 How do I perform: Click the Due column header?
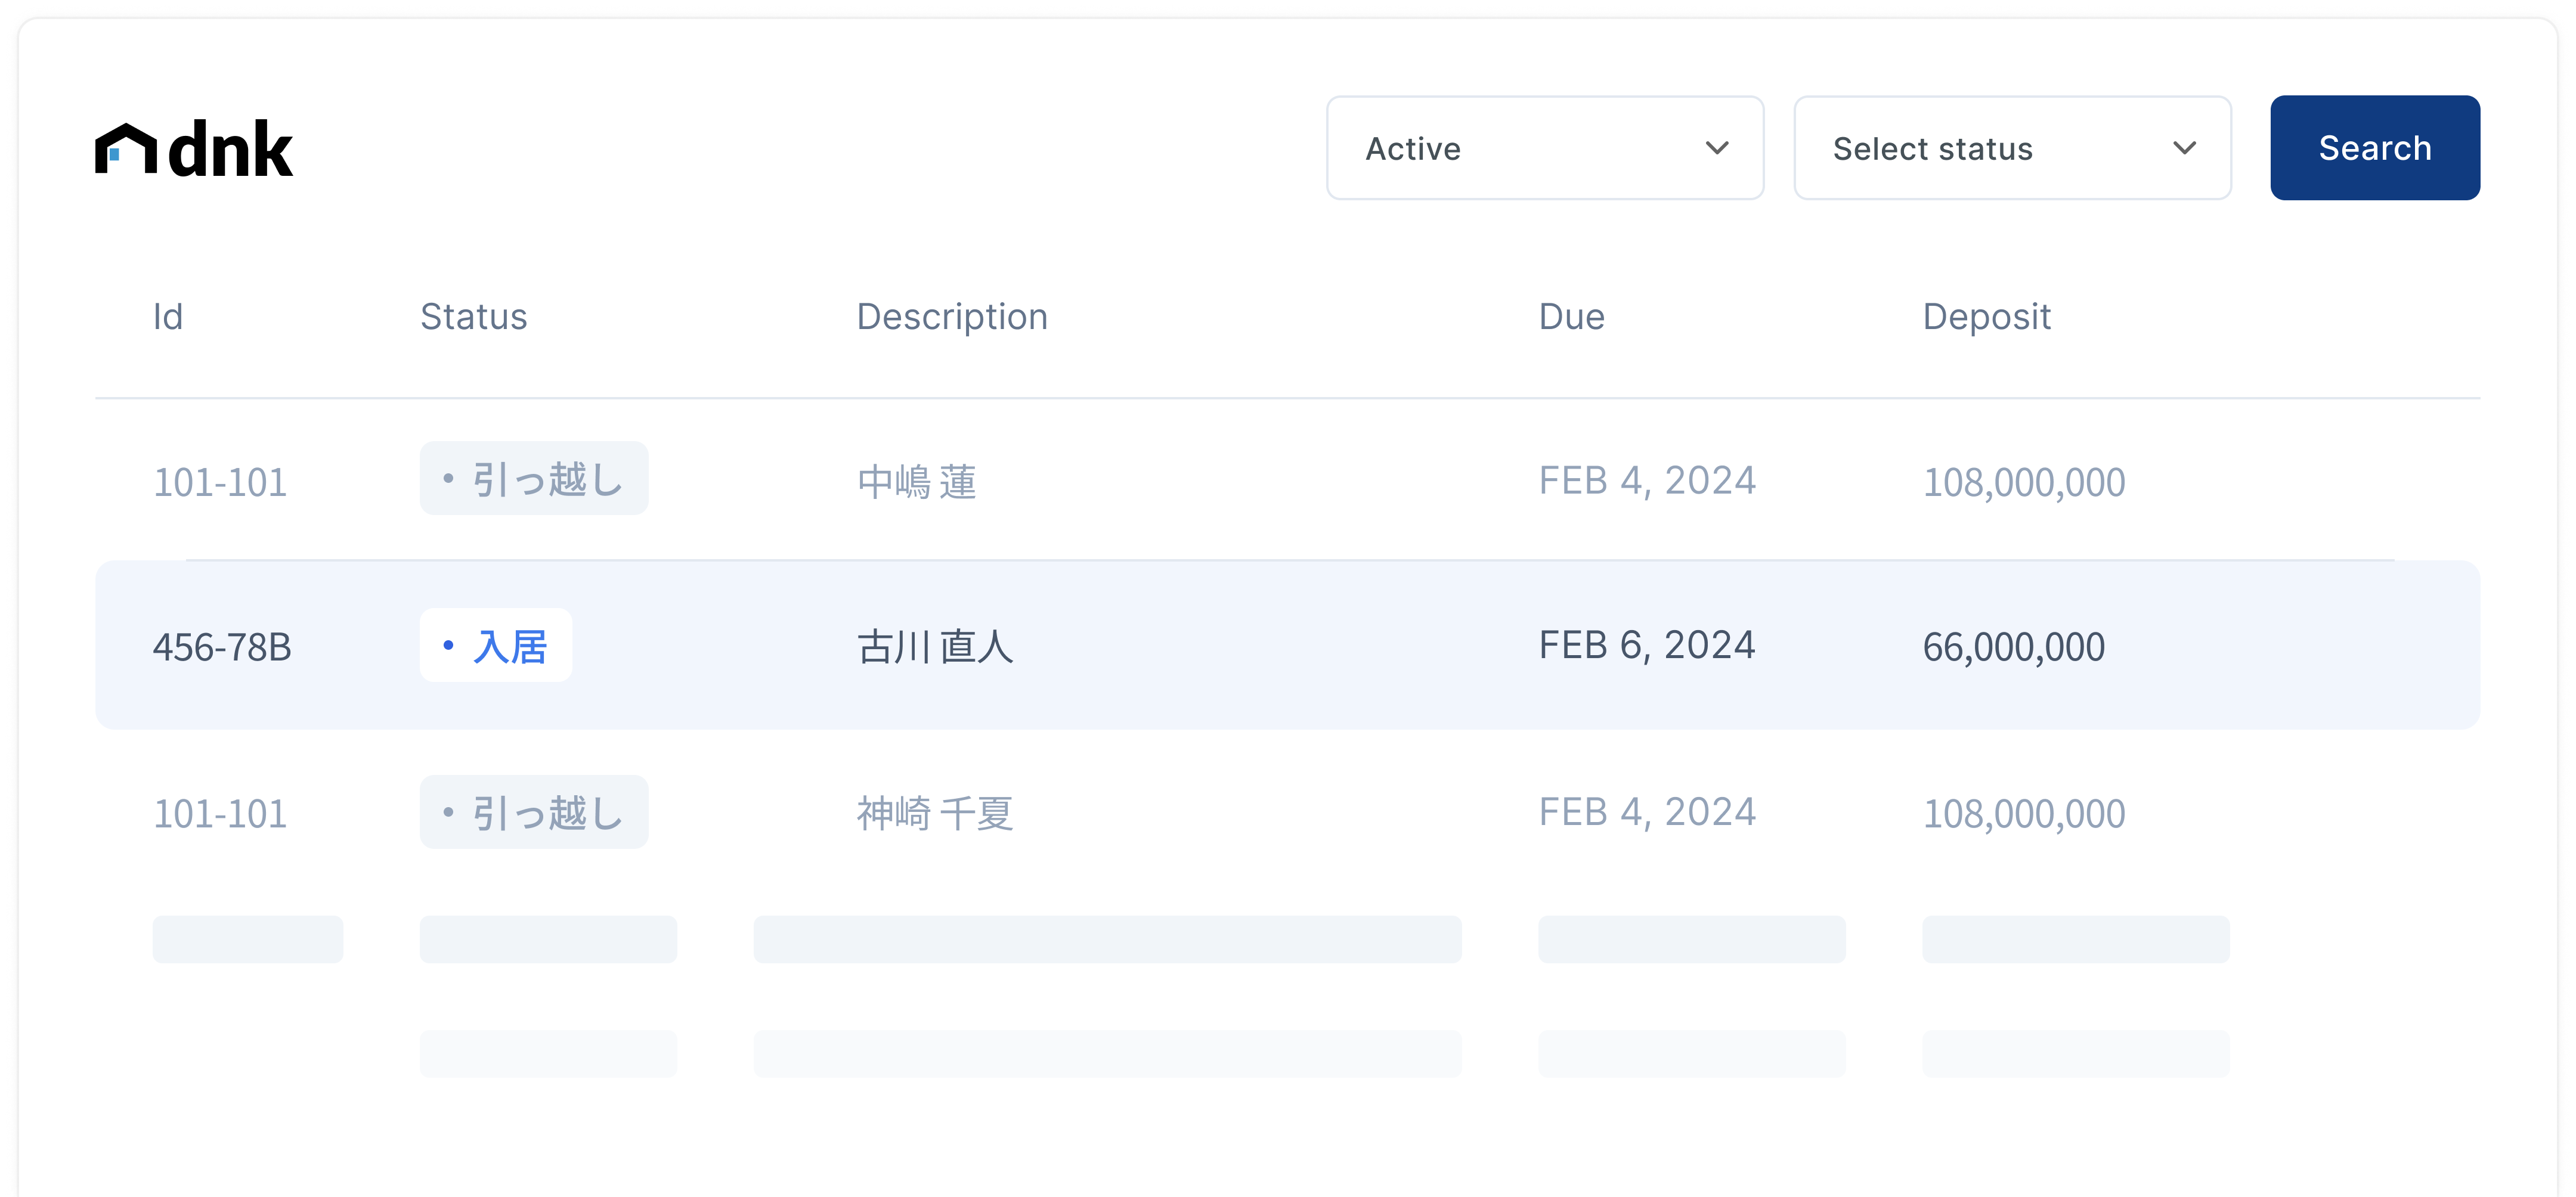point(1571,317)
